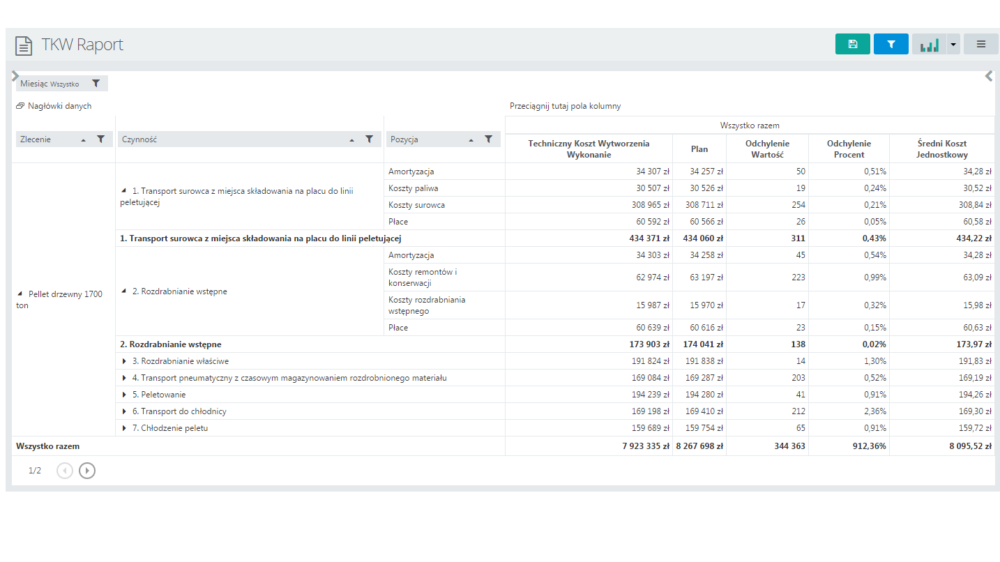1000x562 pixels.
Task: Click the Średni Koszt Jednostkowy column header
Action: (942, 149)
